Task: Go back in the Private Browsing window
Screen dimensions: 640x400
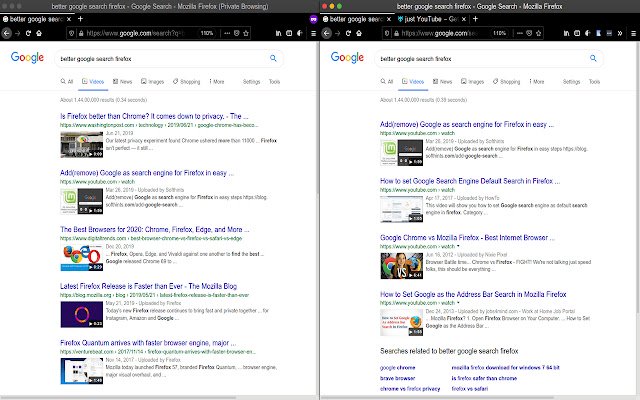Action: coord(6,33)
